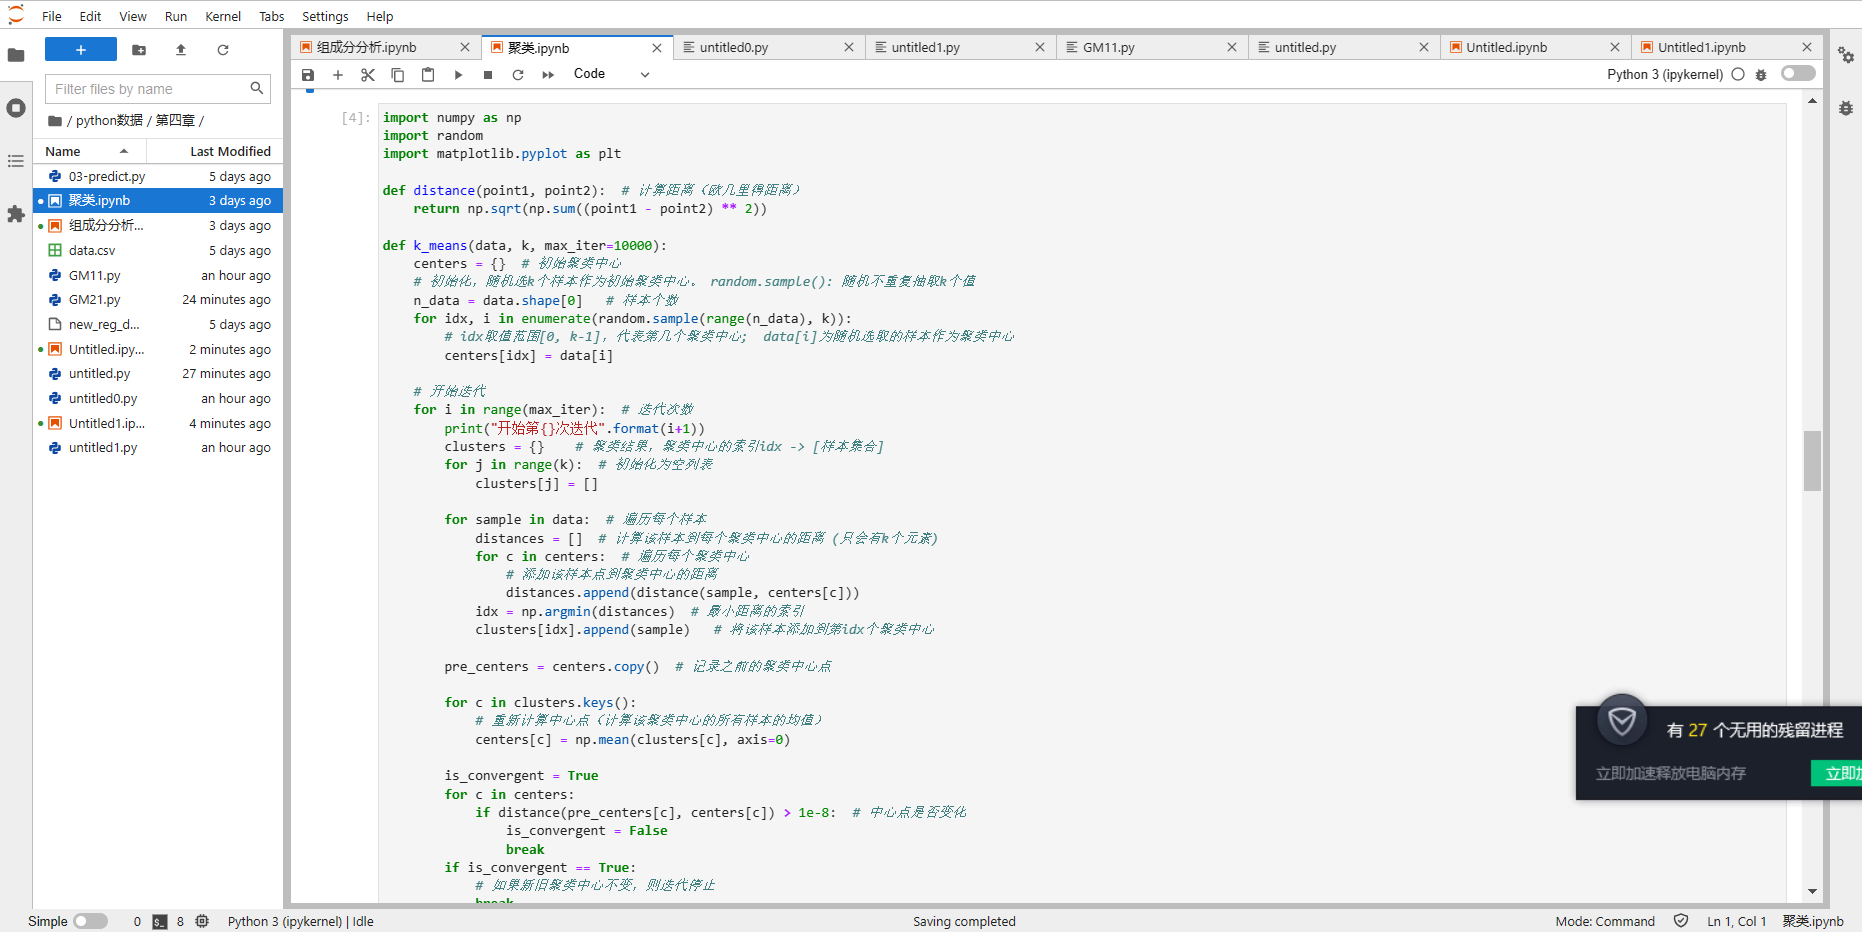Click the scroll up arrow of notebook
Viewport: 1862px width, 932px height.
click(x=1812, y=101)
